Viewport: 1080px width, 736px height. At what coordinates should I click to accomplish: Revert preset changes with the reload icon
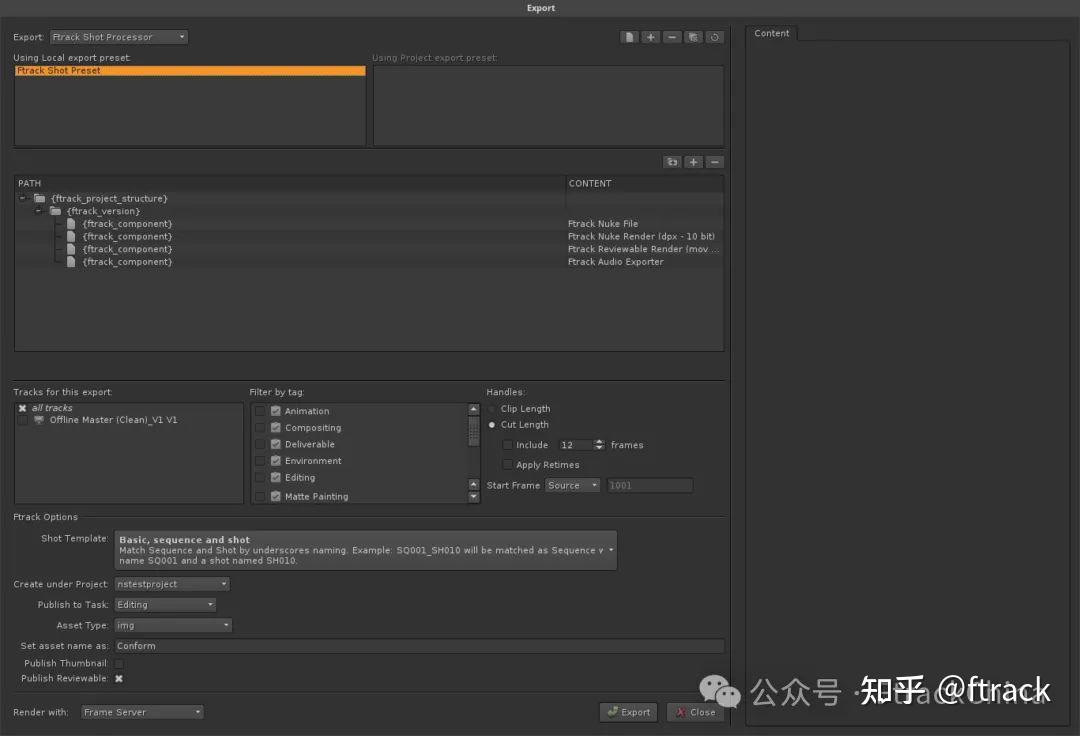coord(715,36)
